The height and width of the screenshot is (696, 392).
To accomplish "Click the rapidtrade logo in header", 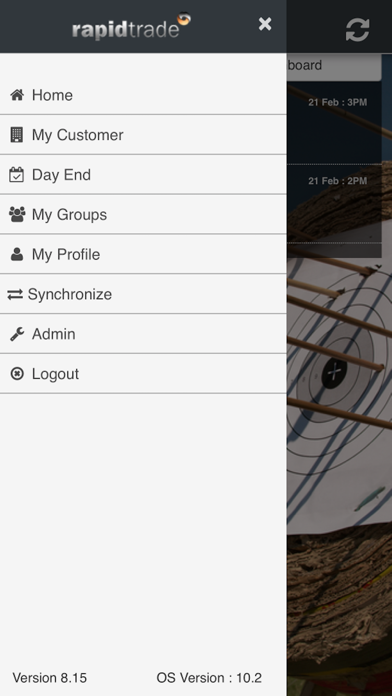I will (131, 27).
